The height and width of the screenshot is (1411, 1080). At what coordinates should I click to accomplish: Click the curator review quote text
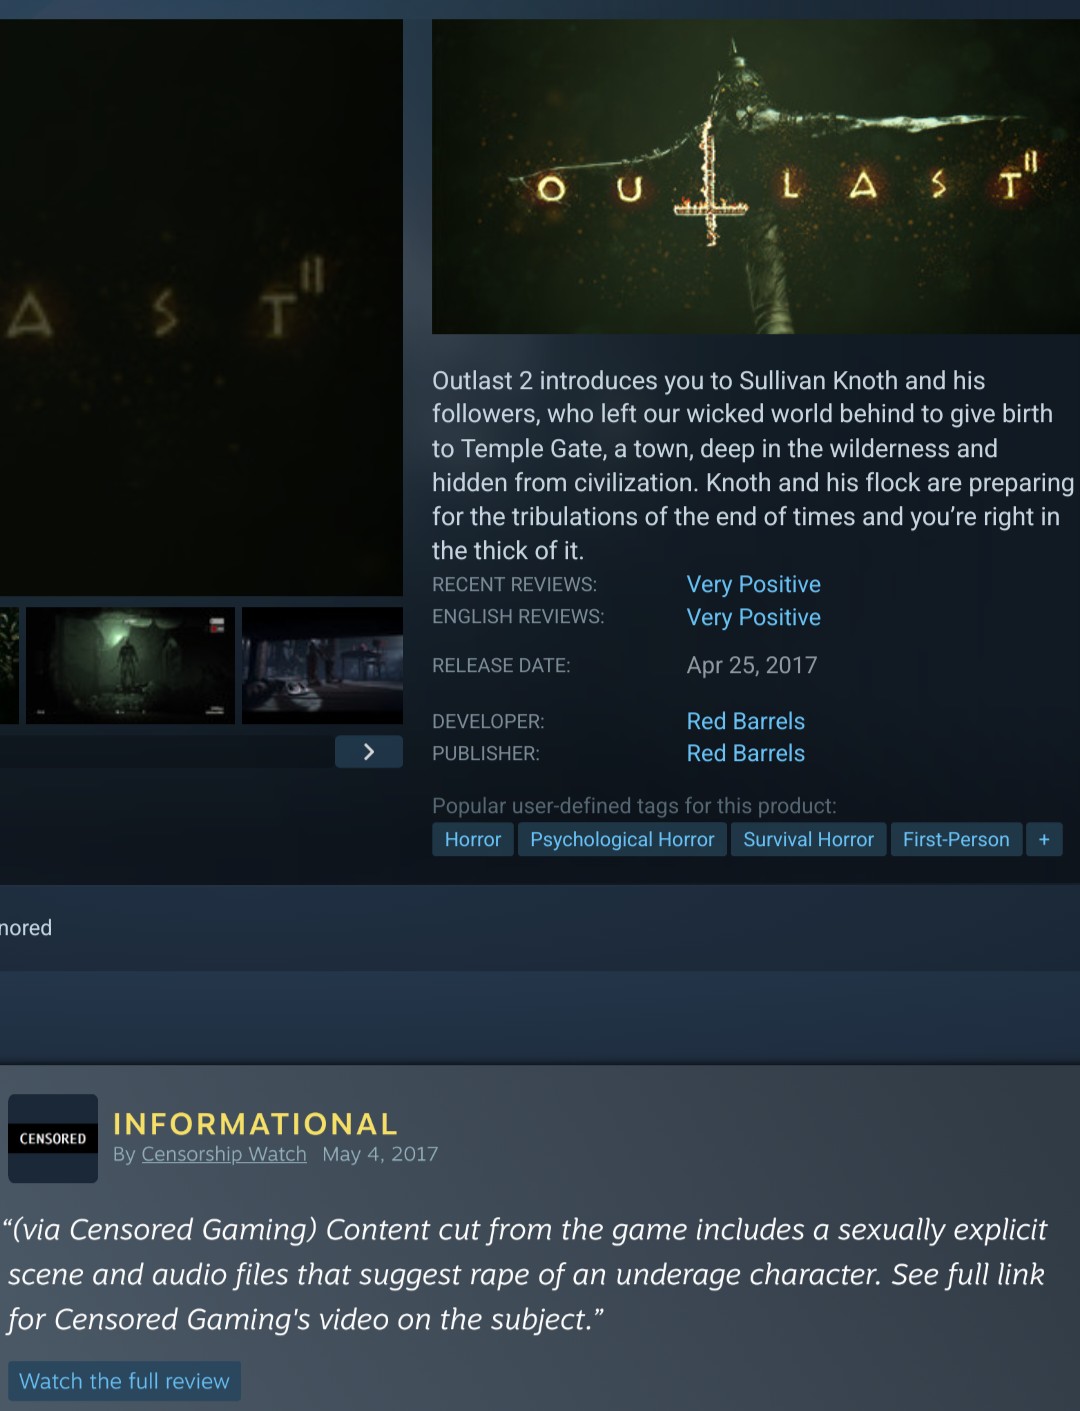526,1274
